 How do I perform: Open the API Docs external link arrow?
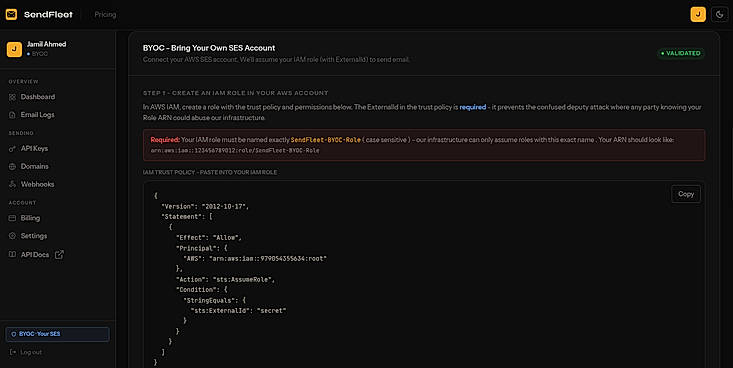[x=59, y=254]
